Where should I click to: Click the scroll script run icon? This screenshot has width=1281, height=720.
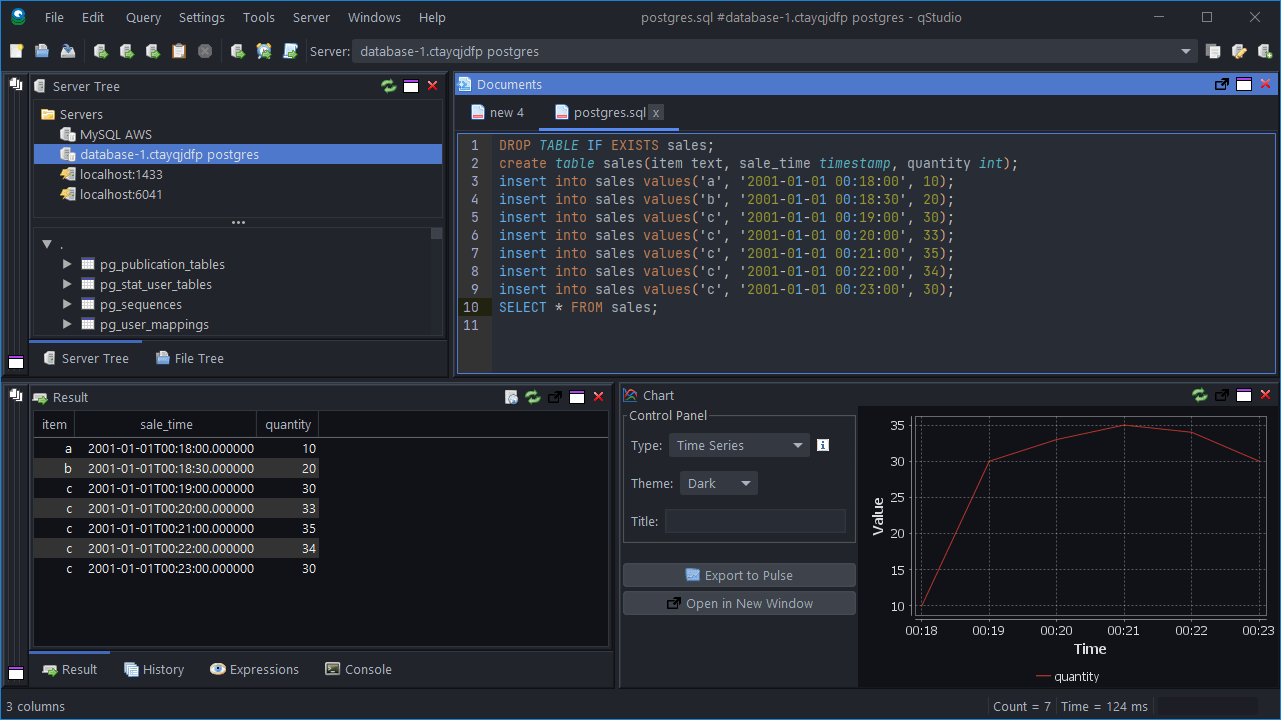coord(290,51)
